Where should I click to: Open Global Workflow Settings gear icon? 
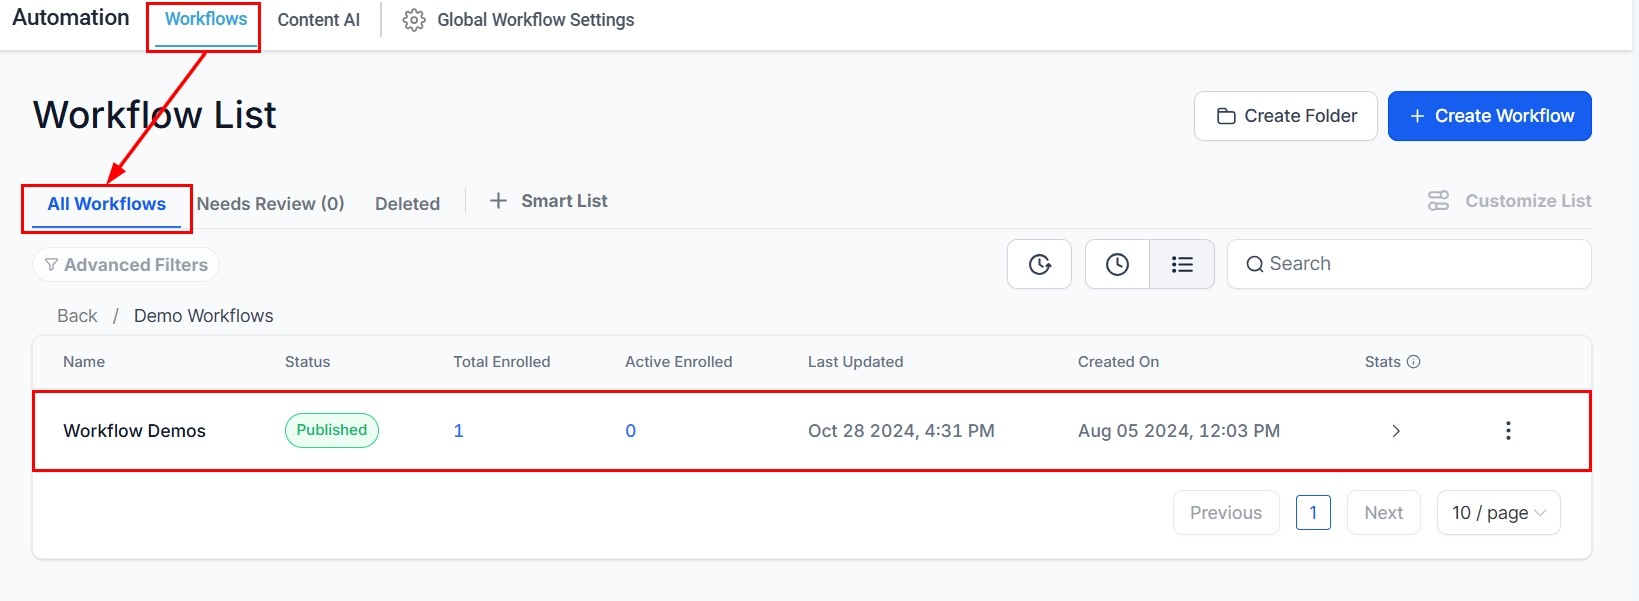(414, 20)
